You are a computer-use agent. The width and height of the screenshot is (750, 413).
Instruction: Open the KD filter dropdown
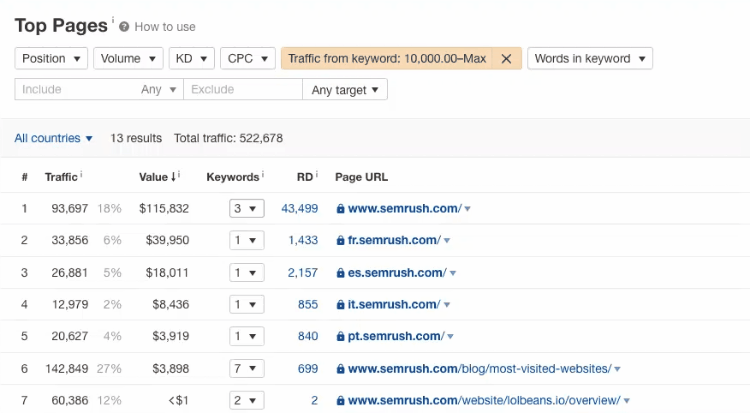(191, 58)
